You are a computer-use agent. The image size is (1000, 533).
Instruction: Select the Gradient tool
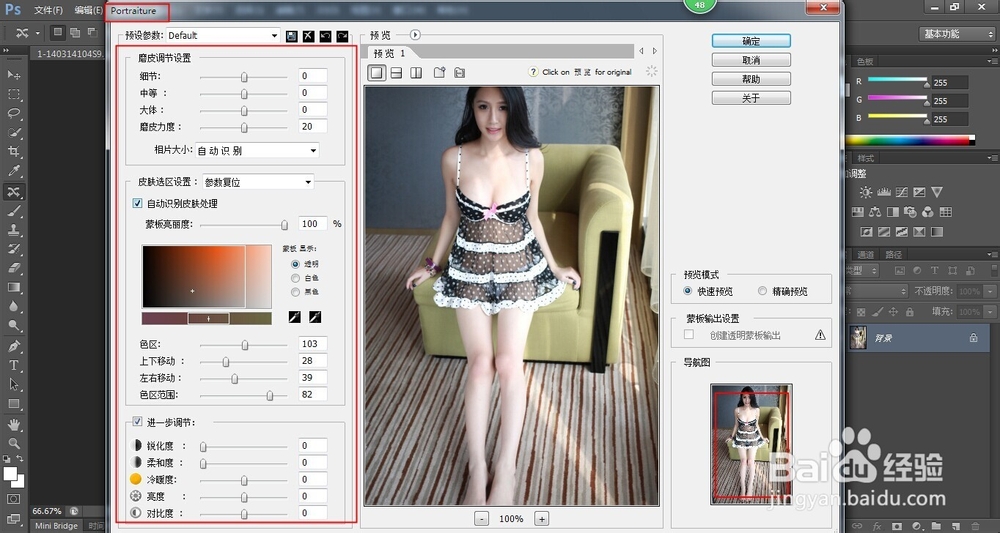13,288
